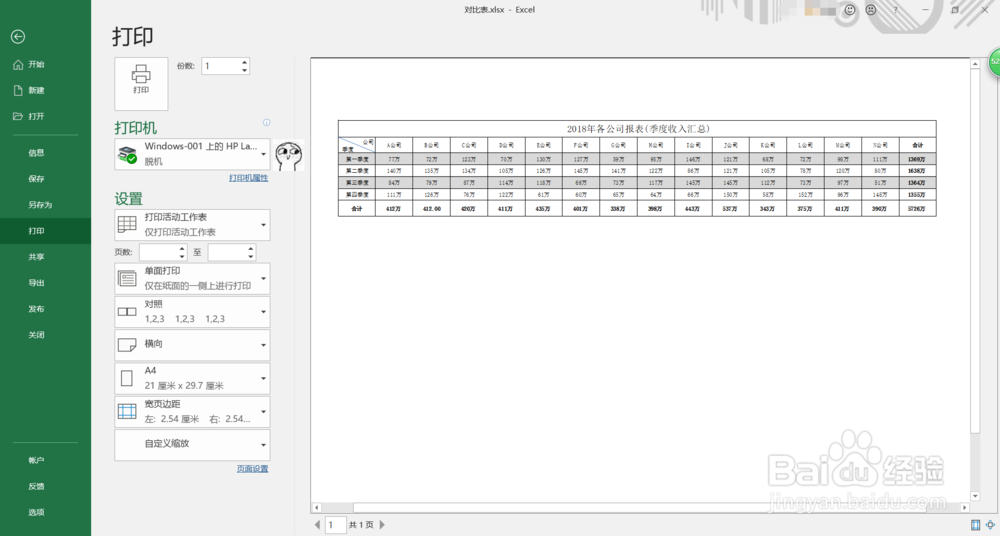Increase copies with up stepper arrow
Screen dimensions: 1000x536
tap(244, 62)
